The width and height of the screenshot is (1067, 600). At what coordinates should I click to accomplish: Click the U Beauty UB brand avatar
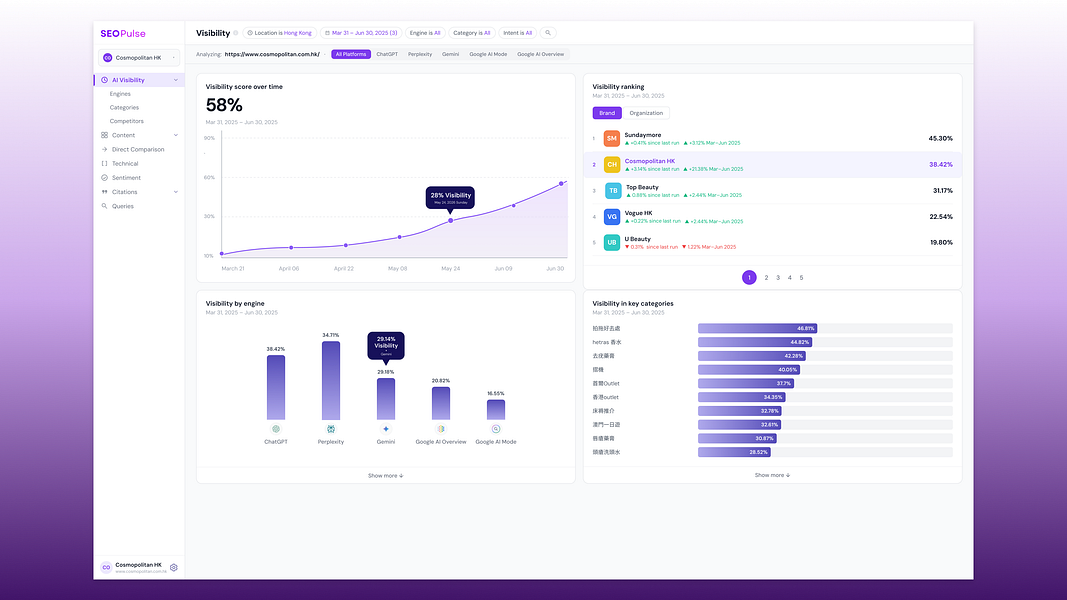click(x=612, y=243)
